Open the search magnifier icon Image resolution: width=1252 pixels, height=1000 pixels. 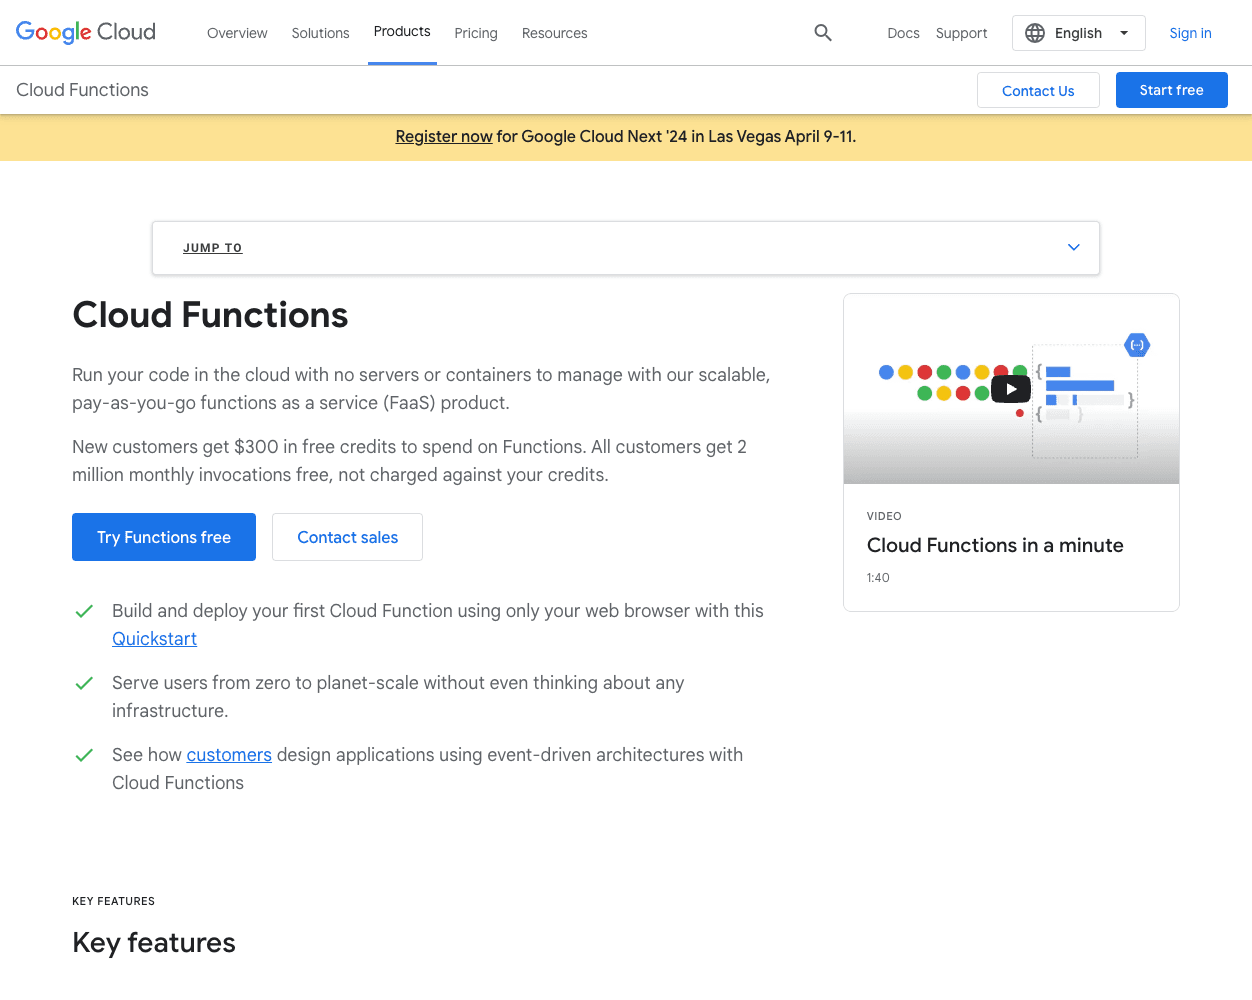pos(823,33)
